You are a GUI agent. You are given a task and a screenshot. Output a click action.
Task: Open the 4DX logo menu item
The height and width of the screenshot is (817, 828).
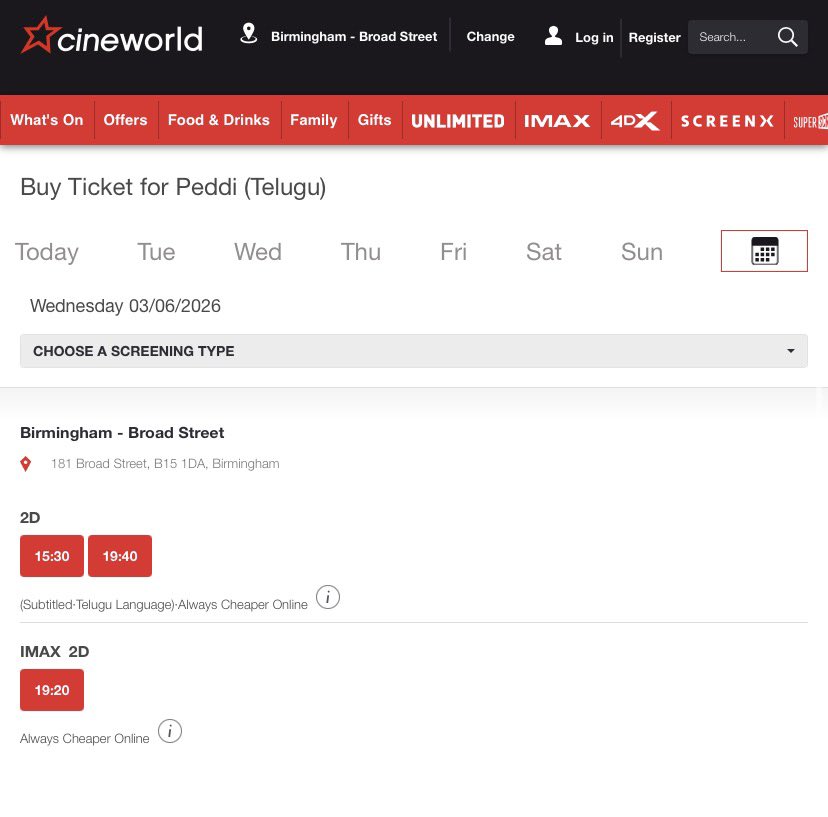coord(635,121)
